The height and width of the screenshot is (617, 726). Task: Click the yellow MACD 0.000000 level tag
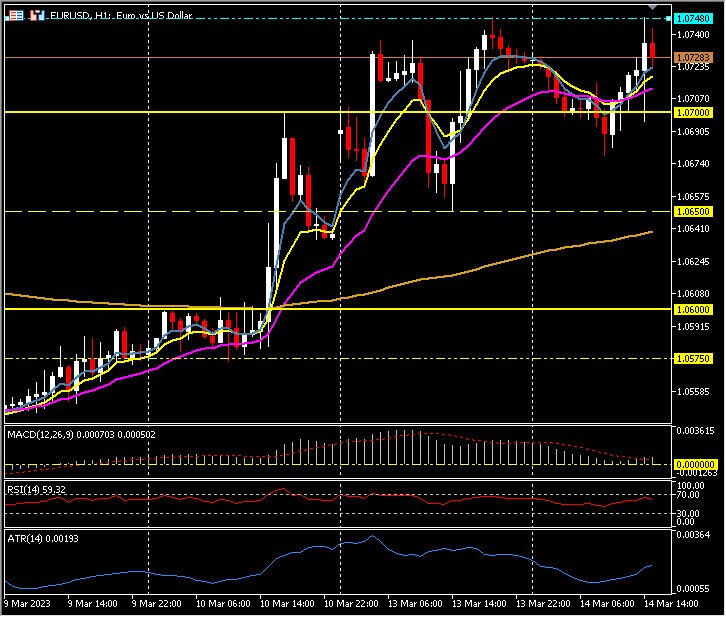point(694,464)
